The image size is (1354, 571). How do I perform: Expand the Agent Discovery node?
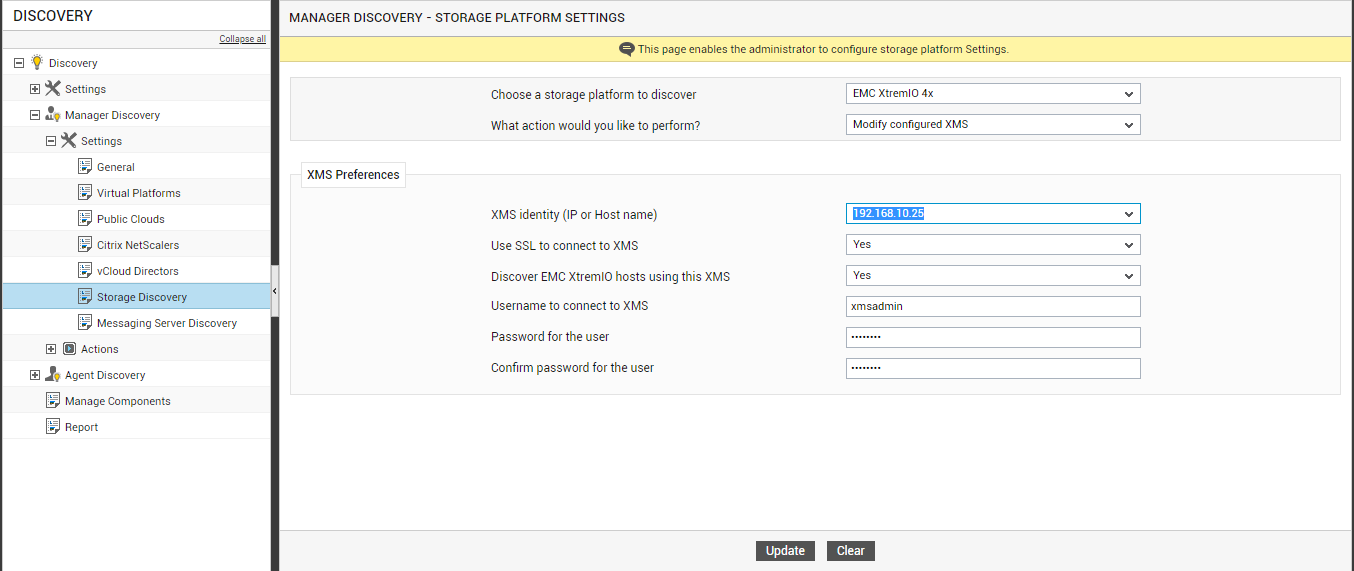pyautogui.click(x=35, y=375)
